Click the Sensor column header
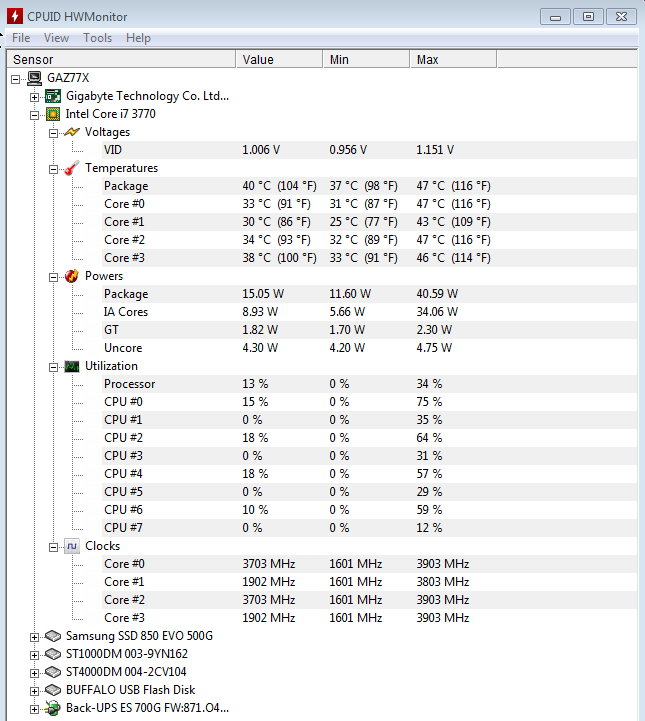Screen dimensions: 645x721 (121, 59)
